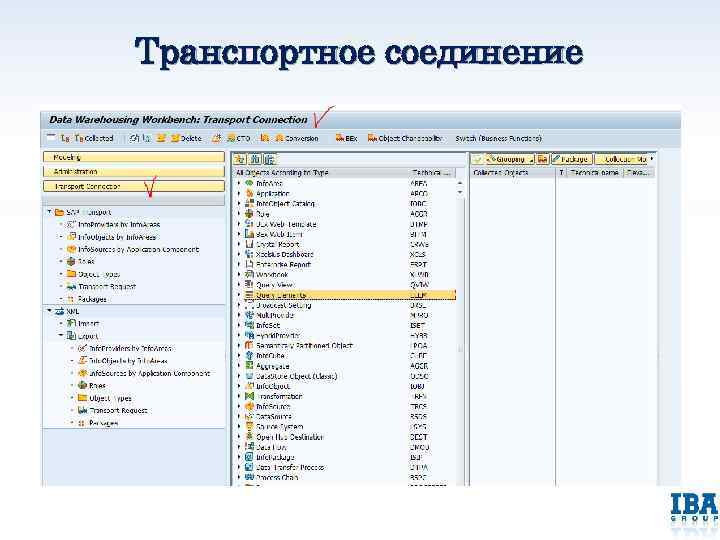The image size is (720, 540).
Task: Click the InfoObject Catalog icon
Action: [249, 203]
